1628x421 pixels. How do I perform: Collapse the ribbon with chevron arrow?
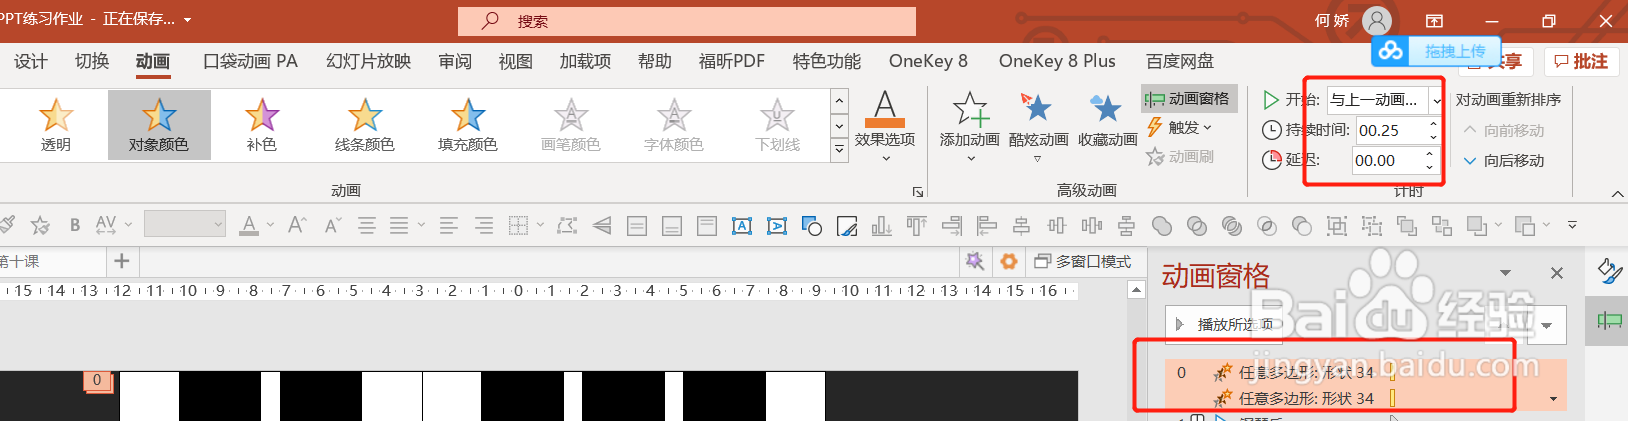1617,194
